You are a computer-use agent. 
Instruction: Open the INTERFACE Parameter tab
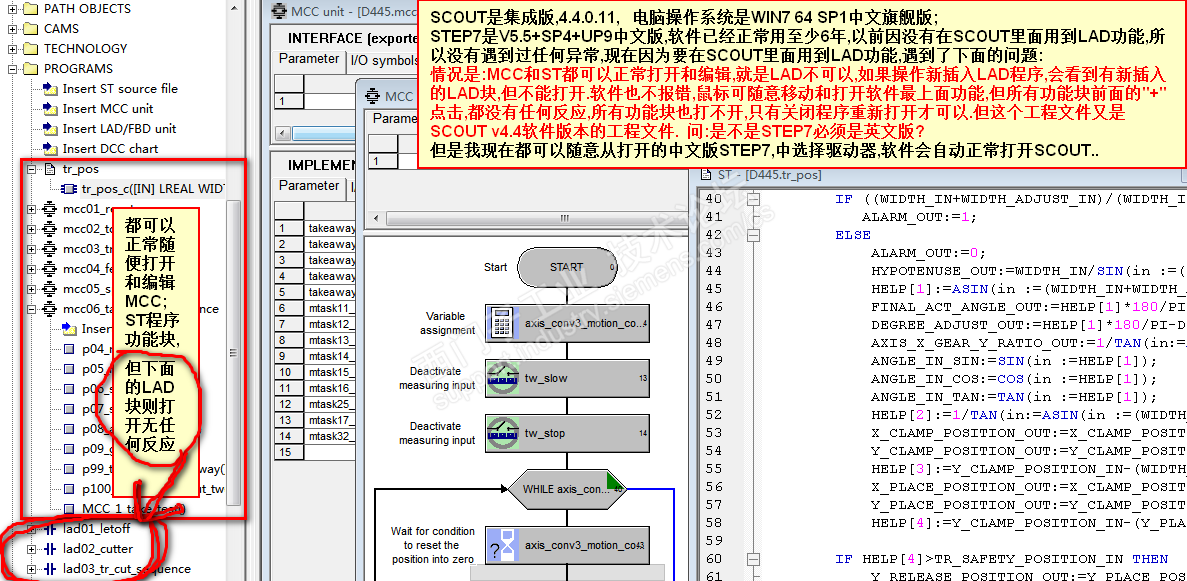click(309, 59)
